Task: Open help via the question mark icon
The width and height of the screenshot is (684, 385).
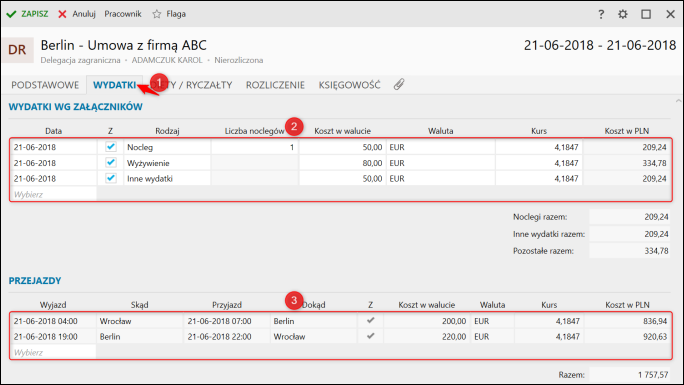Action: (601, 14)
